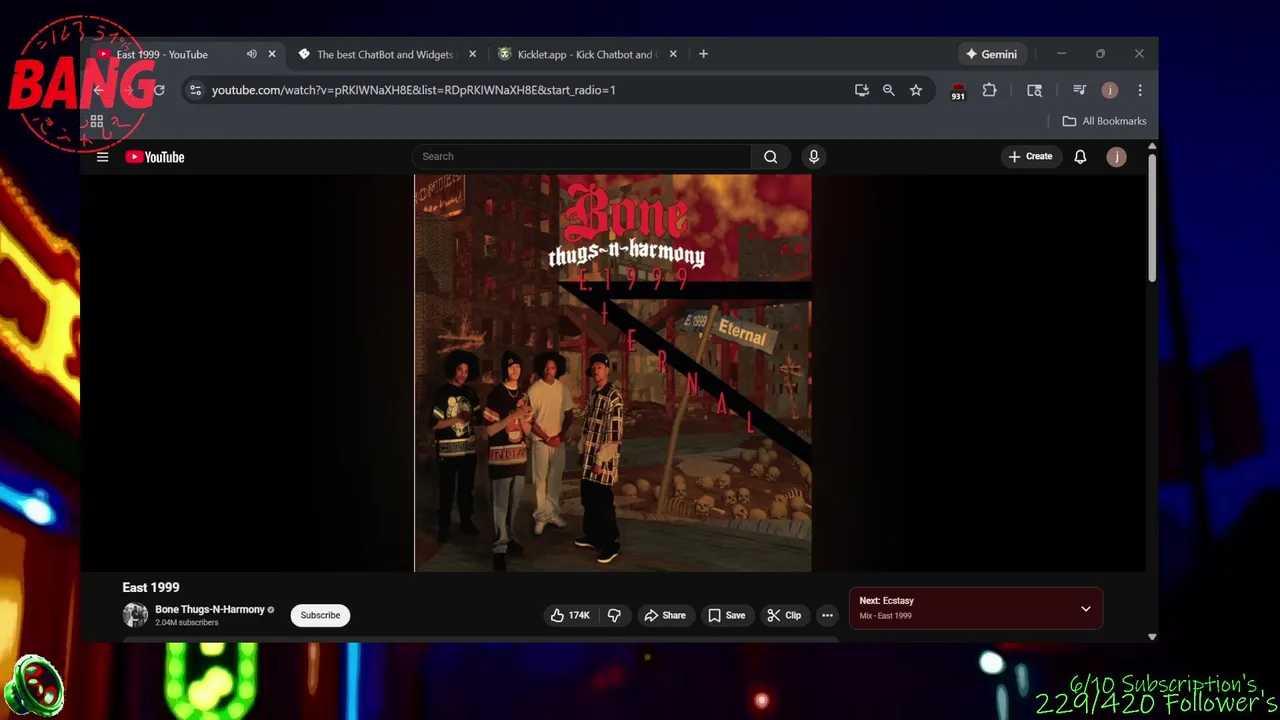Open the Chrome tab search icon
The height and width of the screenshot is (720, 1280).
pos(1034,90)
